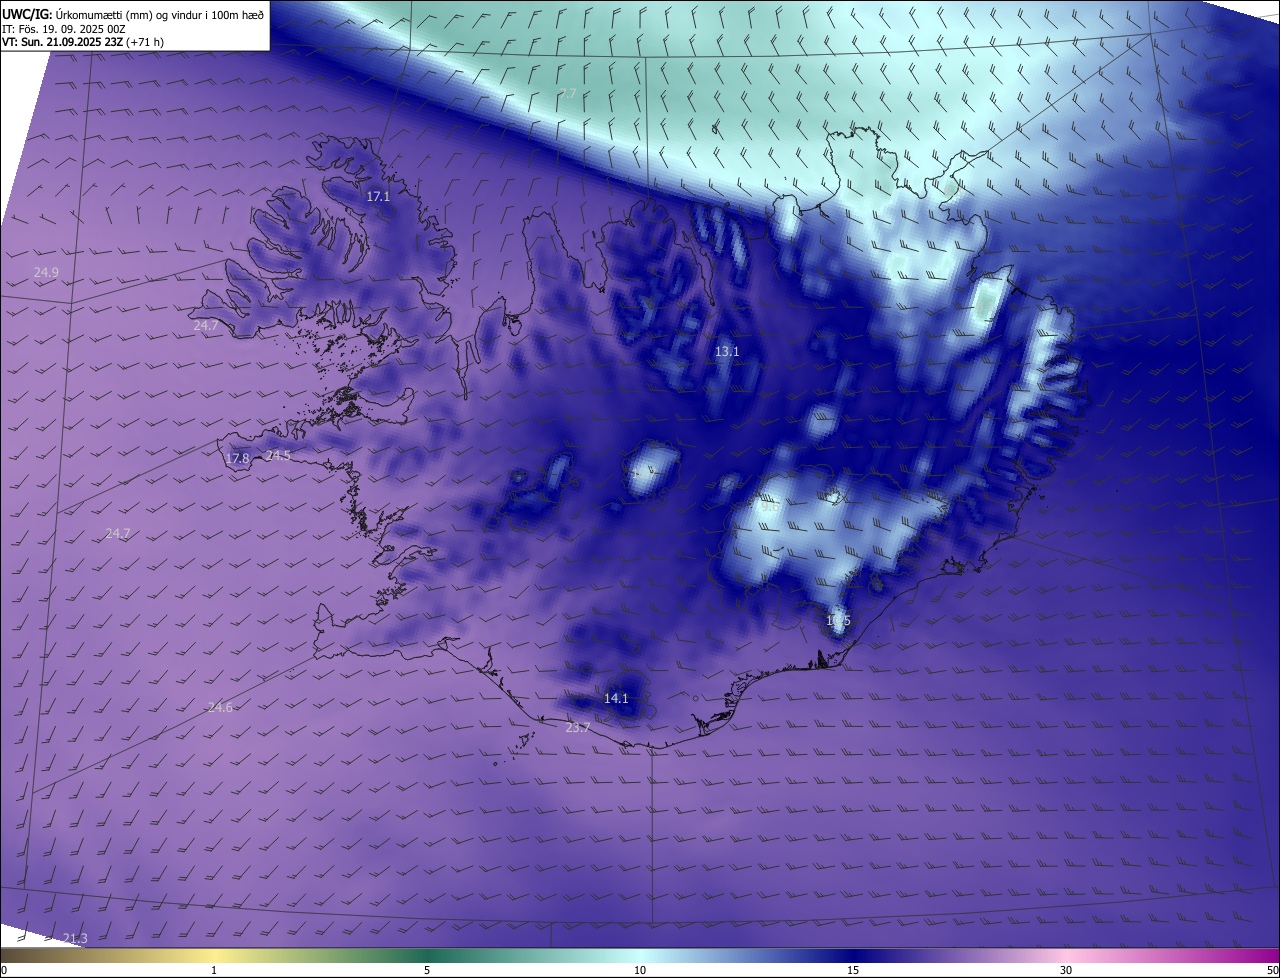1280x978 pixels.
Task: Click the 13.1 value label
Action: 727,351
